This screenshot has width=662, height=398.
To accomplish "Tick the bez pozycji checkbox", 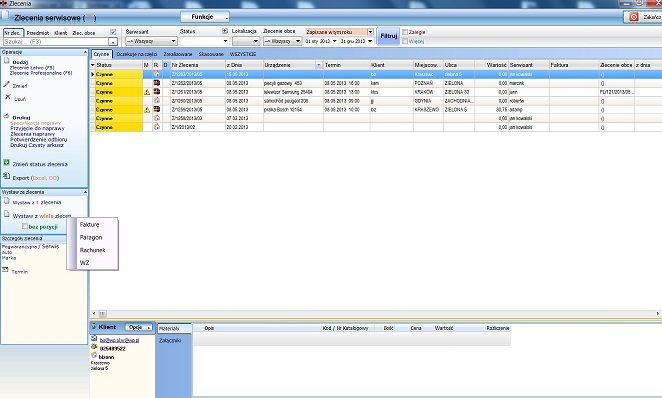I will (x=25, y=227).
